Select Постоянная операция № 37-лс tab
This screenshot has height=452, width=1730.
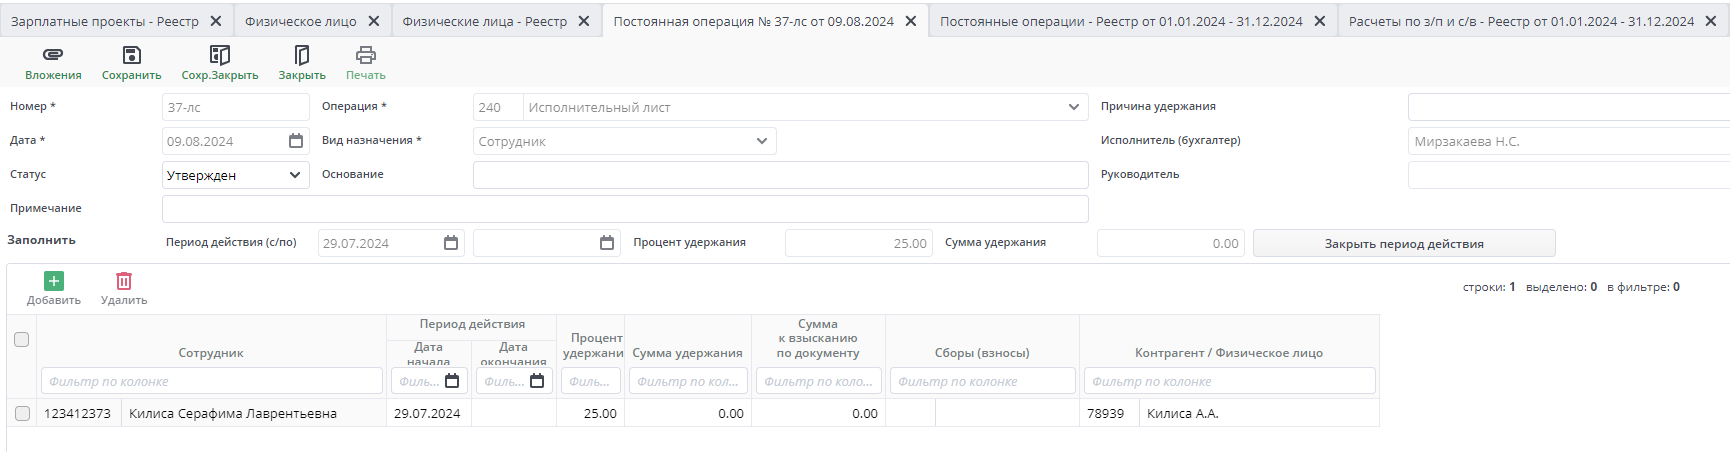pos(754,21)
